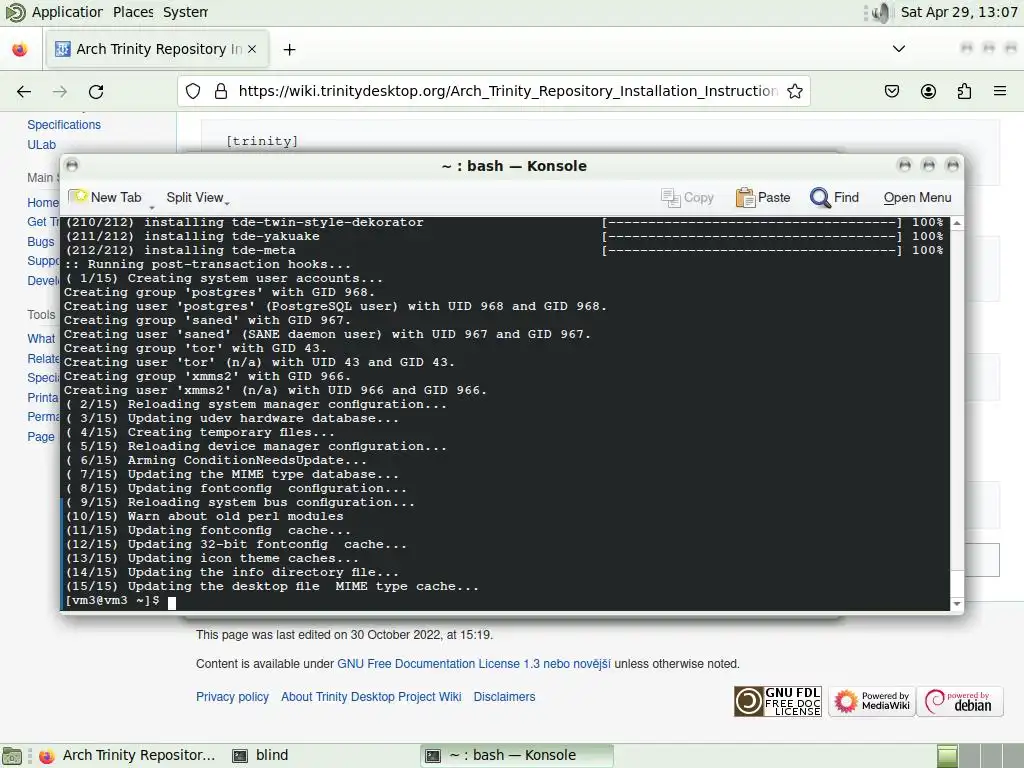Click the Konsole scrollbar down arrow
The image size is (1024, 768).
[957, 604]
